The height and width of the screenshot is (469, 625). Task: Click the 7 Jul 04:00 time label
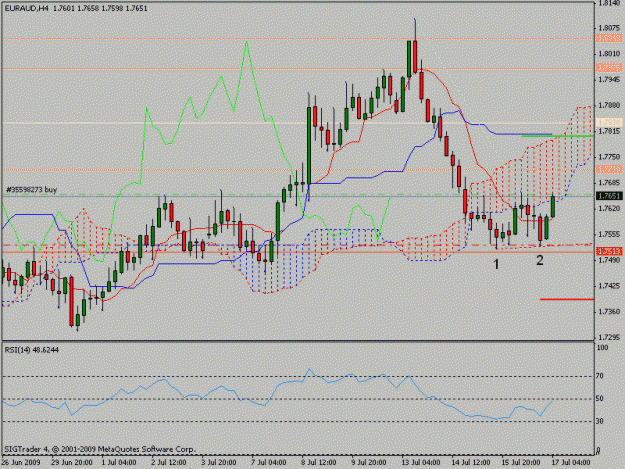(268, 462)
